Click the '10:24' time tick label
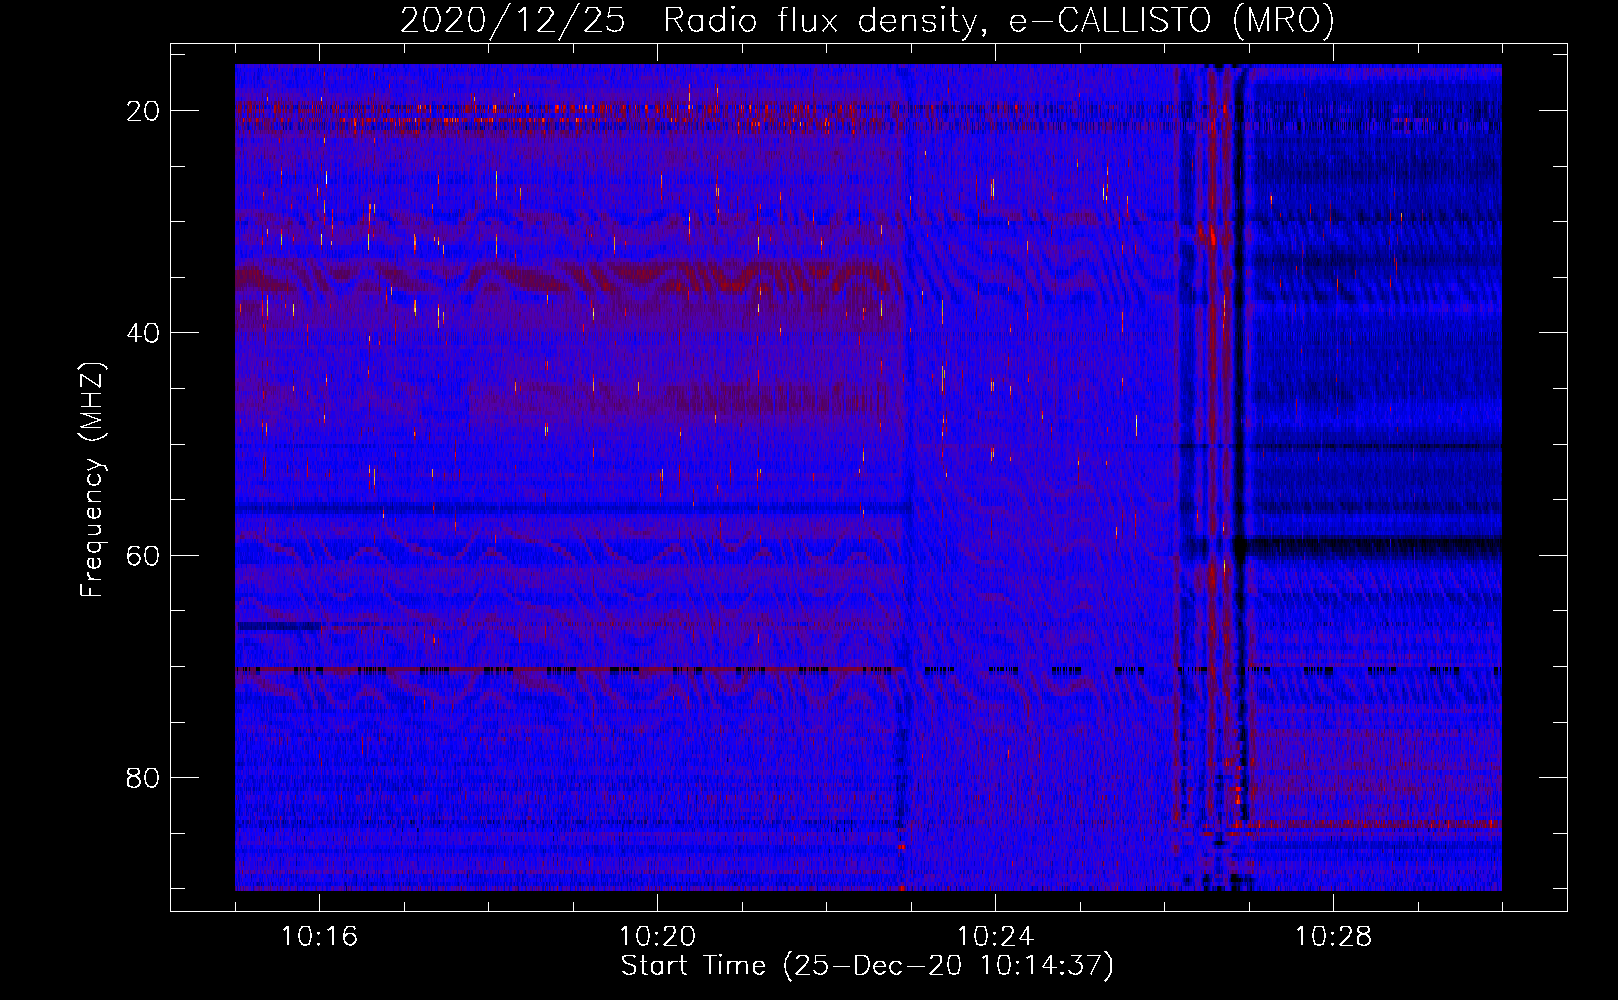This screenshot has width=1618, height=1000. 995,937
